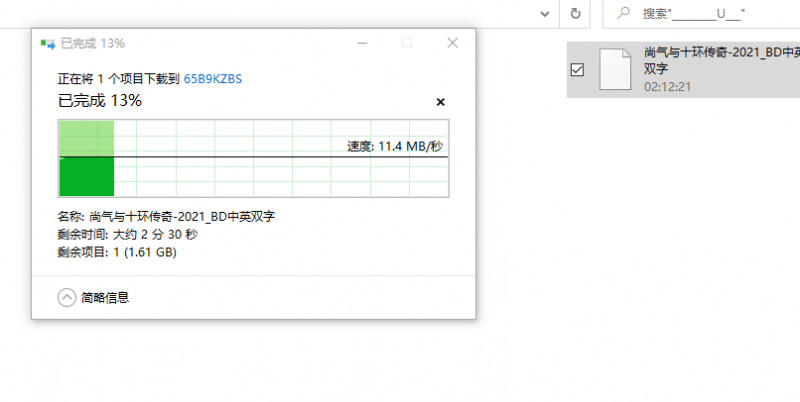
Task: Expand the address bar history dropdown
Action: (x=544, y=14)
